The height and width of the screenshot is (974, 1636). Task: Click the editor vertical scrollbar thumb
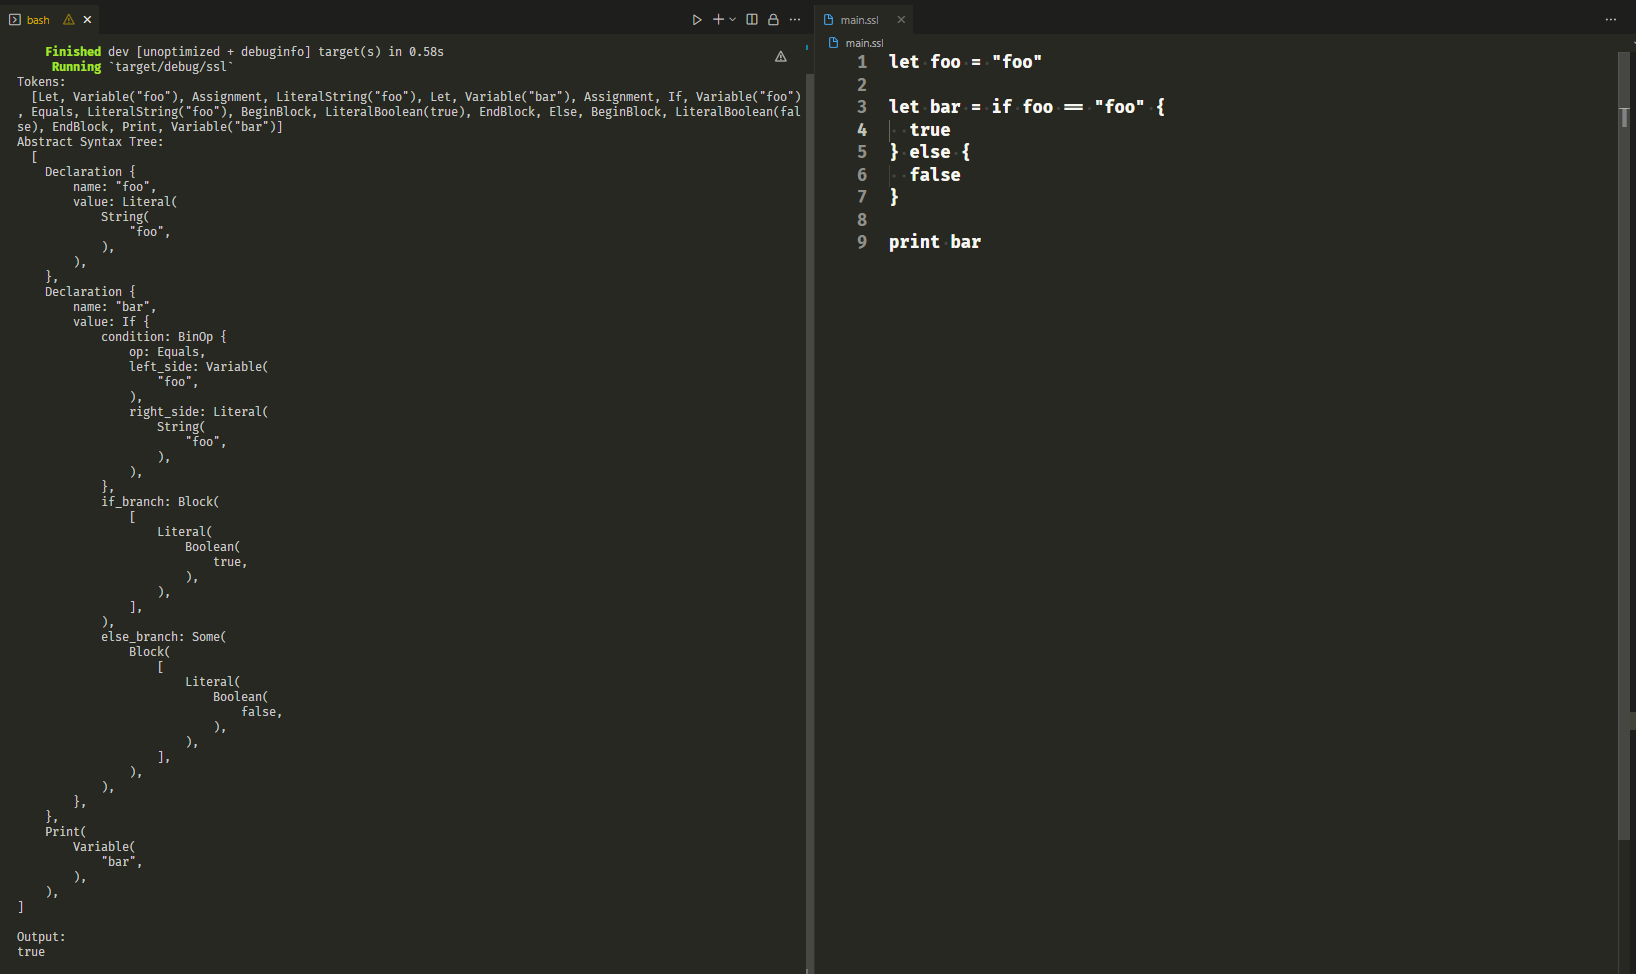coord(1624,116)
